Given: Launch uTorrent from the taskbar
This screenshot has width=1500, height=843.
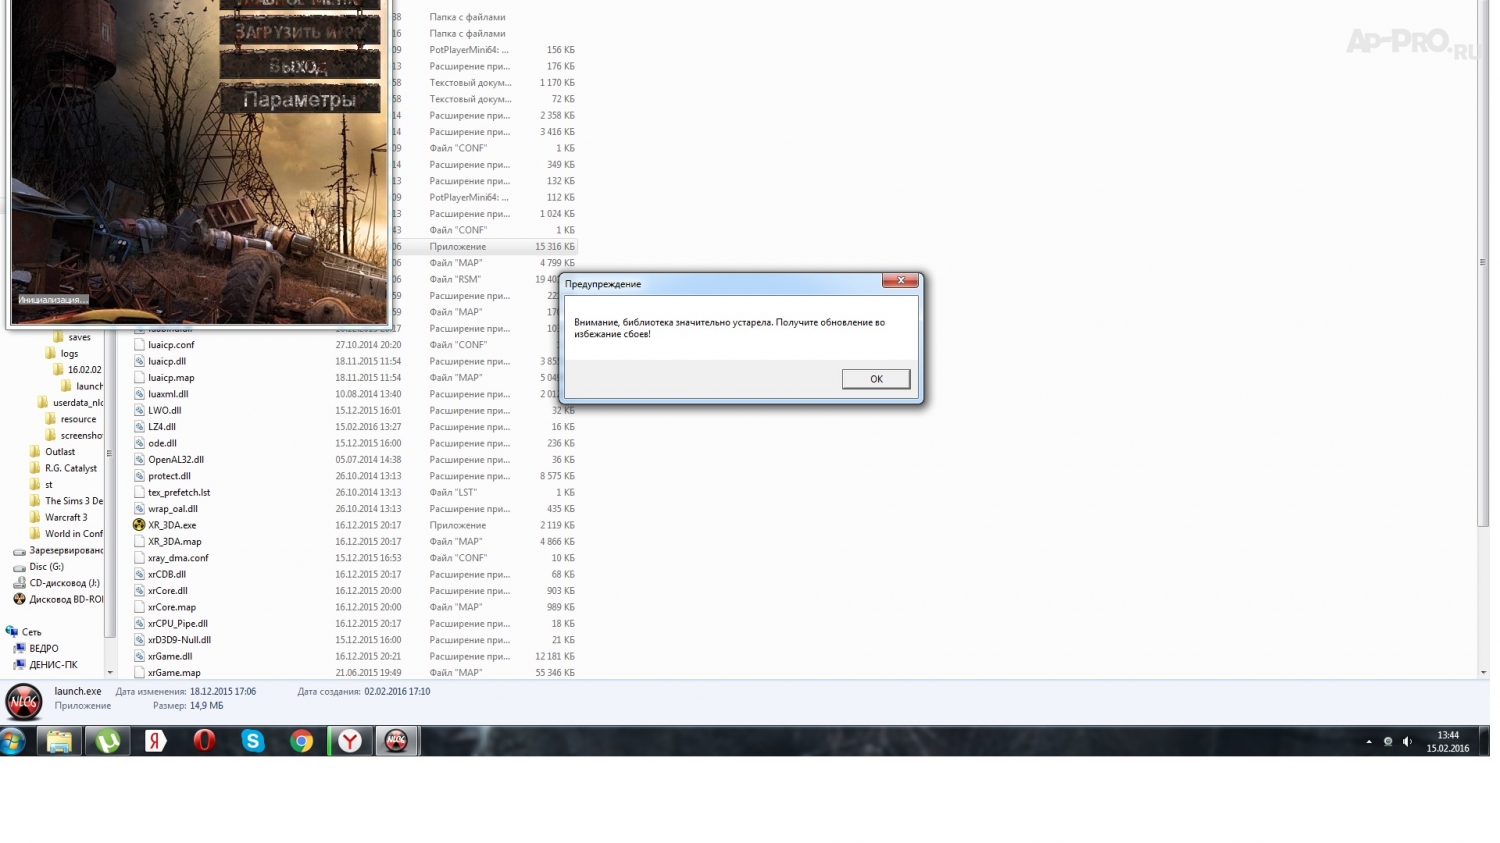Looking at the screenshot, I should [108, 741].
